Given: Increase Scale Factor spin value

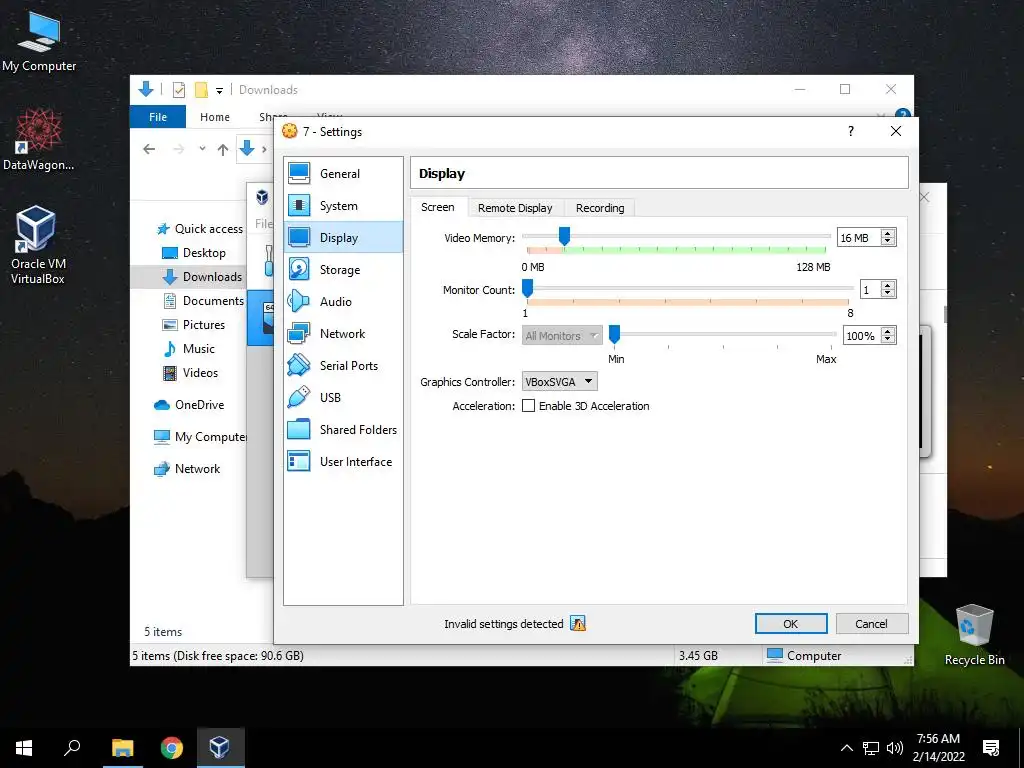Looking at the screenshot, I should [888, 331].
